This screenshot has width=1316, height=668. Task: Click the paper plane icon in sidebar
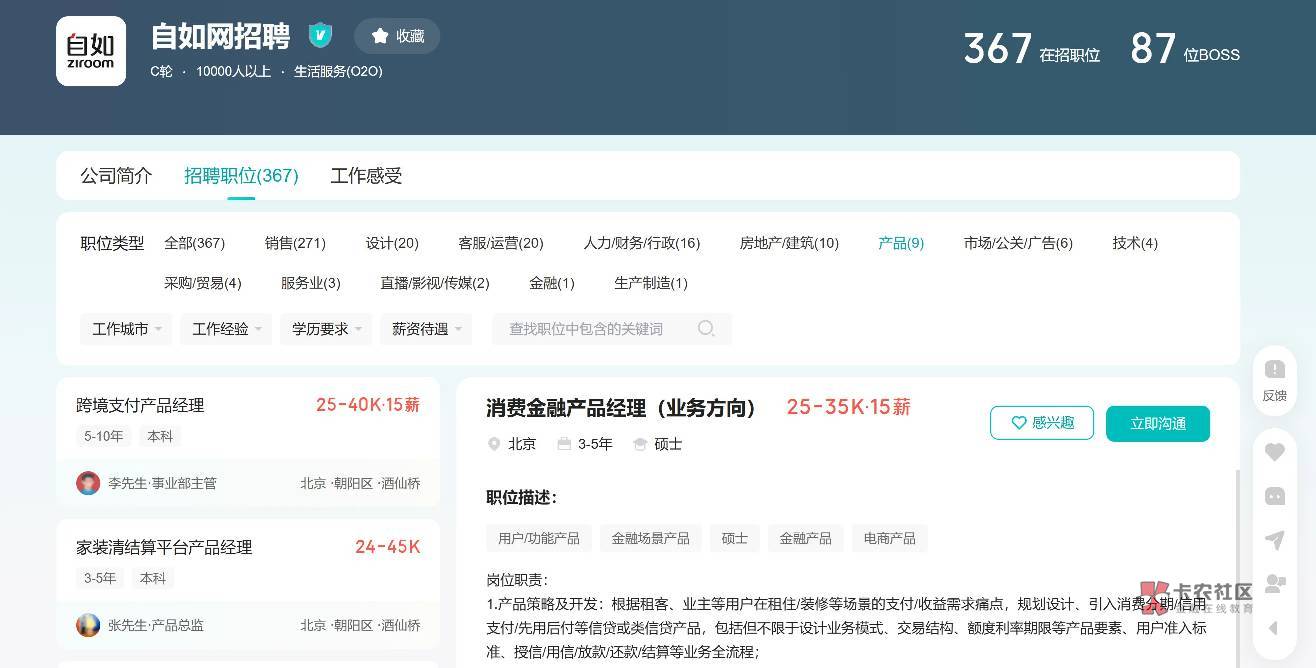1274,540
